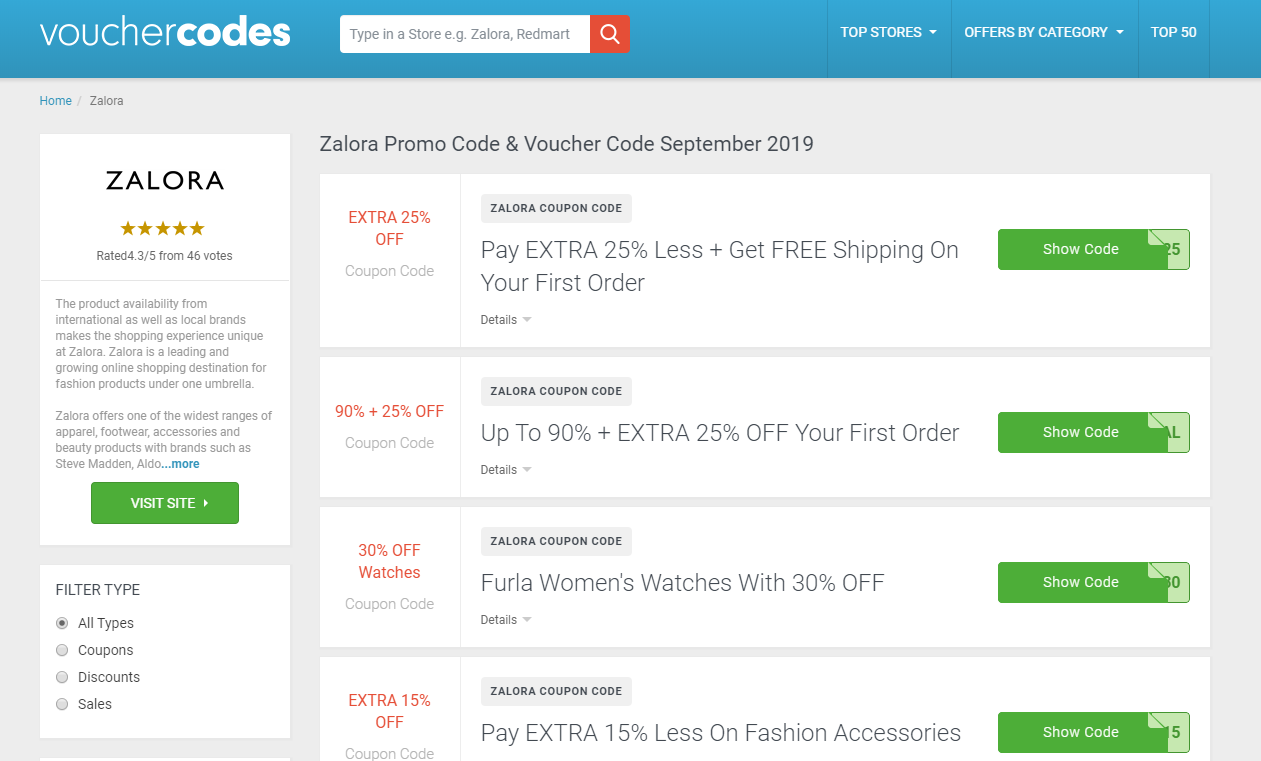Expand Details under Up To 90% offer
Image resolution: width=1261 pixels, height=761 pixels.
[x=506, y=470]
